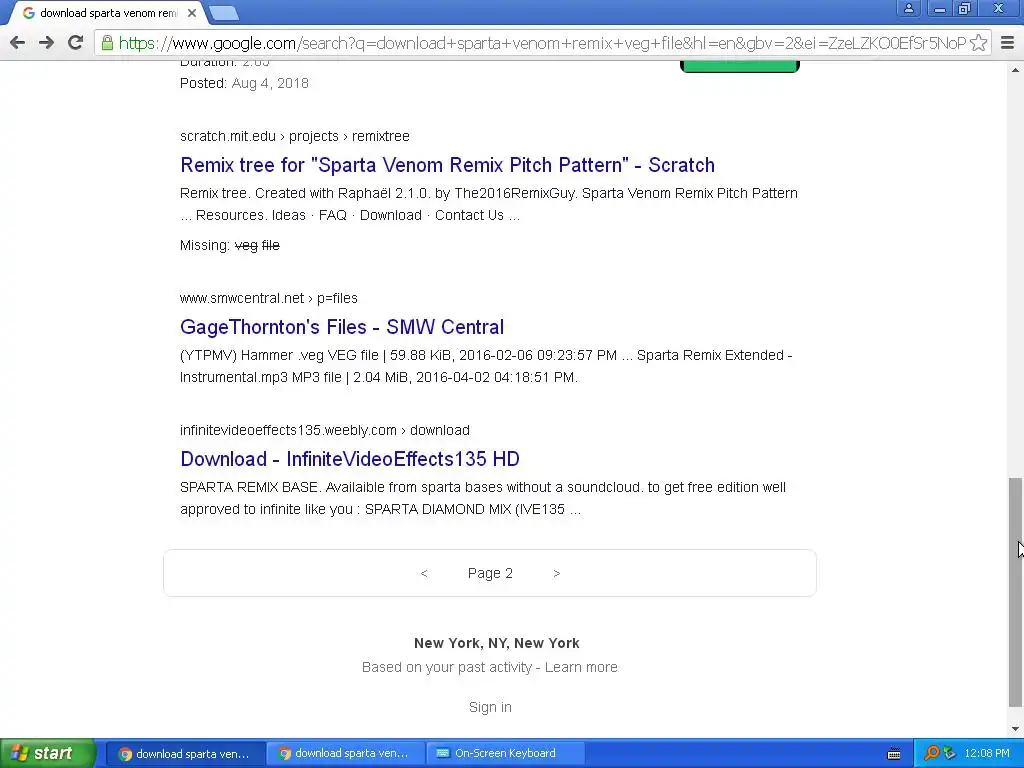Click the Posted: Aug 4, 2018 text
Screen dimensions: 1024x768
pos(244,83)
